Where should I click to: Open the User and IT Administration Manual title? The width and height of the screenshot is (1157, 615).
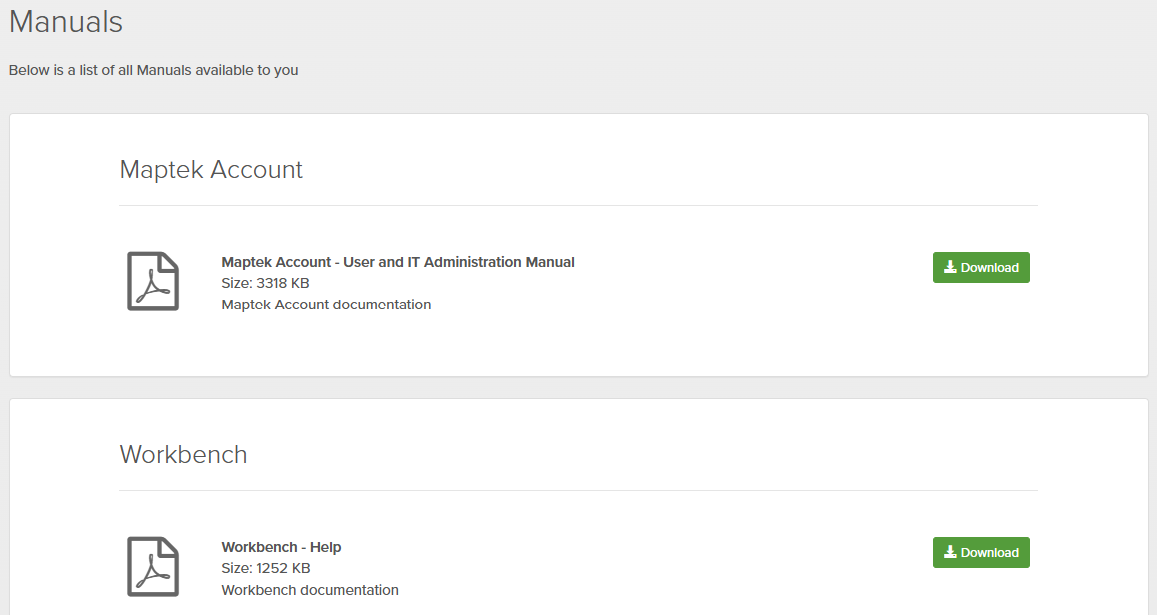click(398, 262)
